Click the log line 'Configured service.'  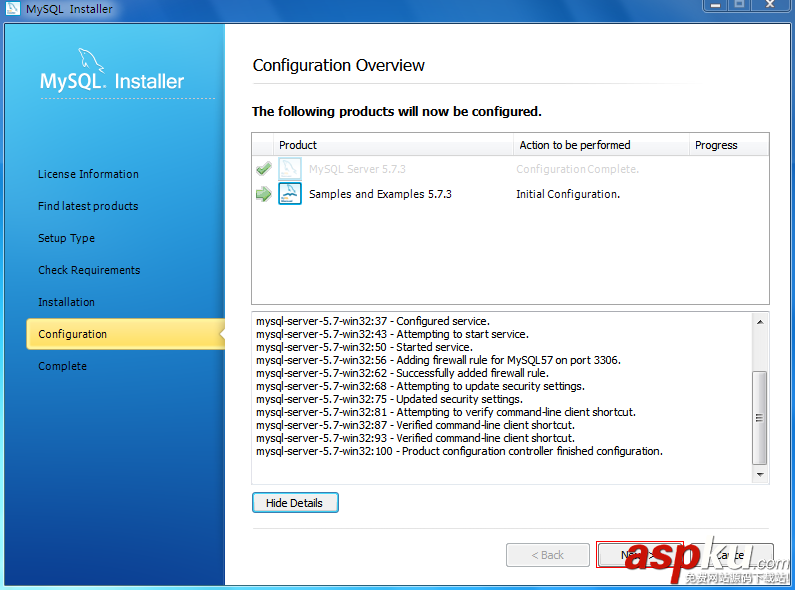tap(373, 321)
